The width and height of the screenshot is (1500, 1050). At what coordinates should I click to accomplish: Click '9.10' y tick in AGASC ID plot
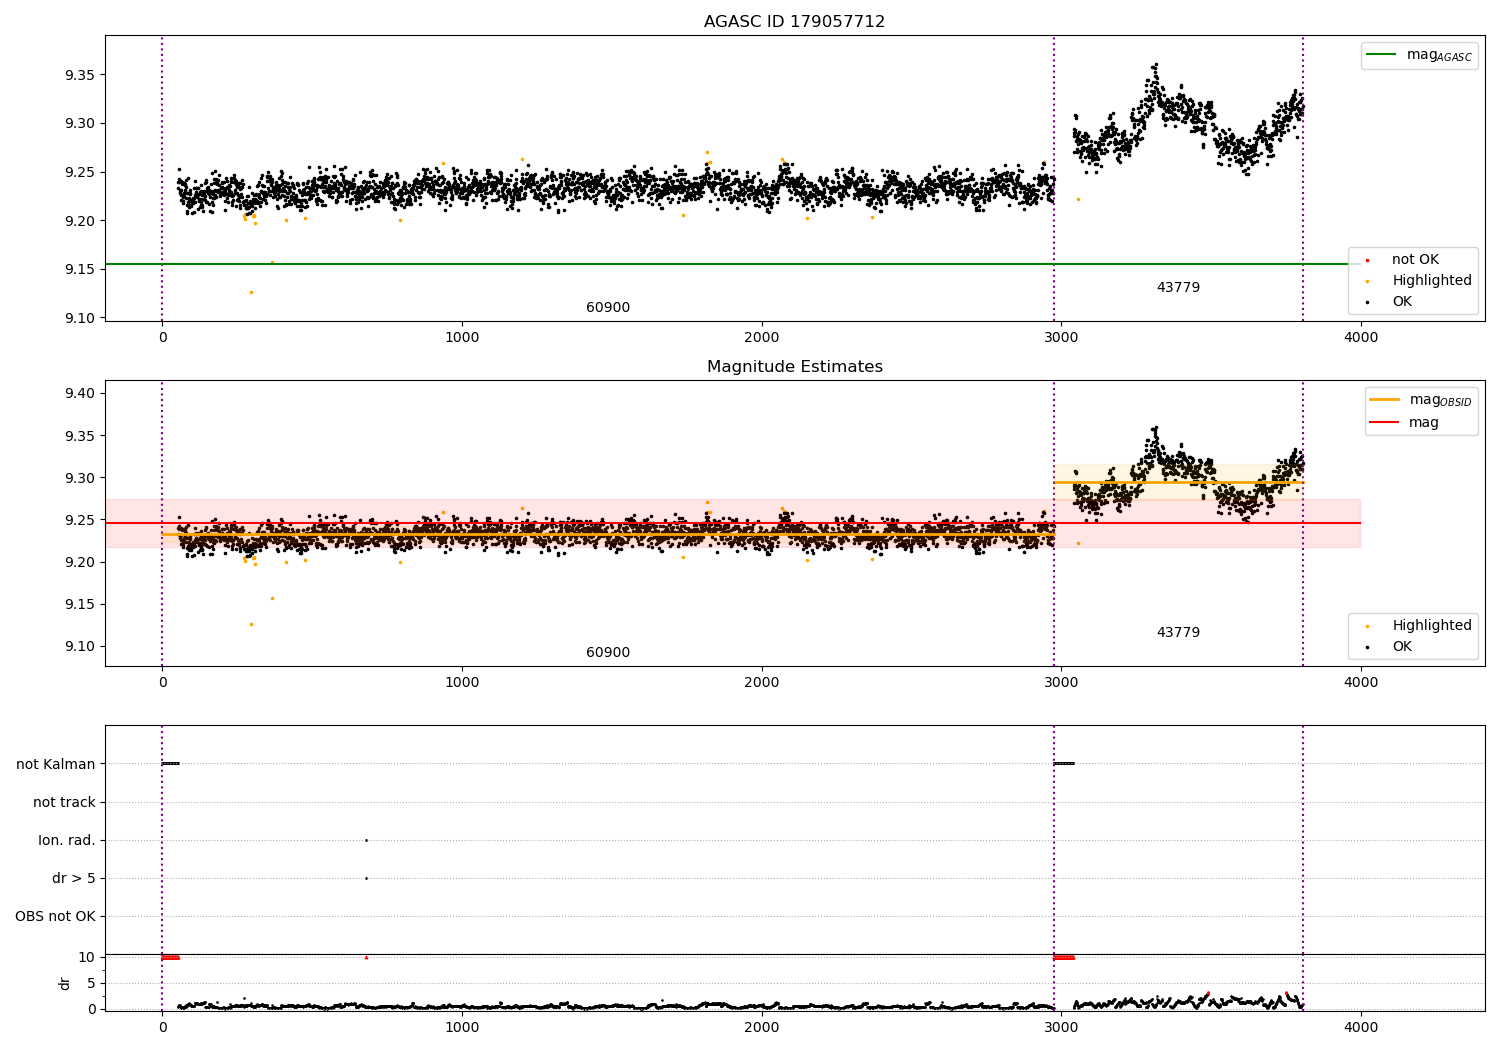(80, 318)
